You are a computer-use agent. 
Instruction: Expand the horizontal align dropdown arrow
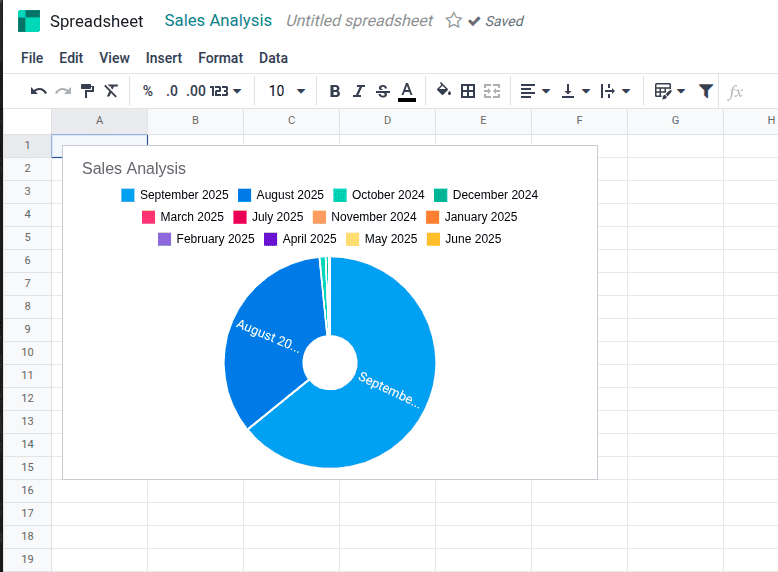[x=546, y=91]
